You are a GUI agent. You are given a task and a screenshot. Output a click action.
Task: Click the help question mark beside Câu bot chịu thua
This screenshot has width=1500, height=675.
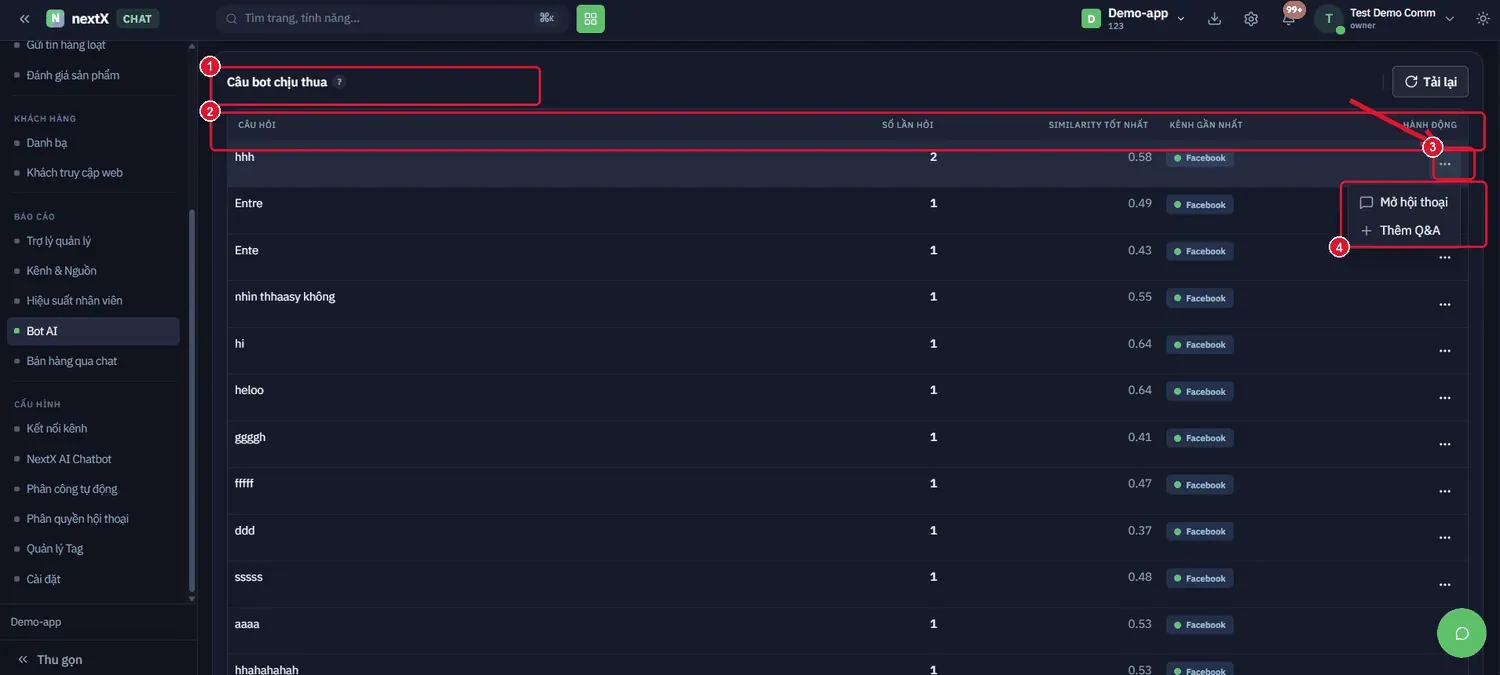(339, 82)
